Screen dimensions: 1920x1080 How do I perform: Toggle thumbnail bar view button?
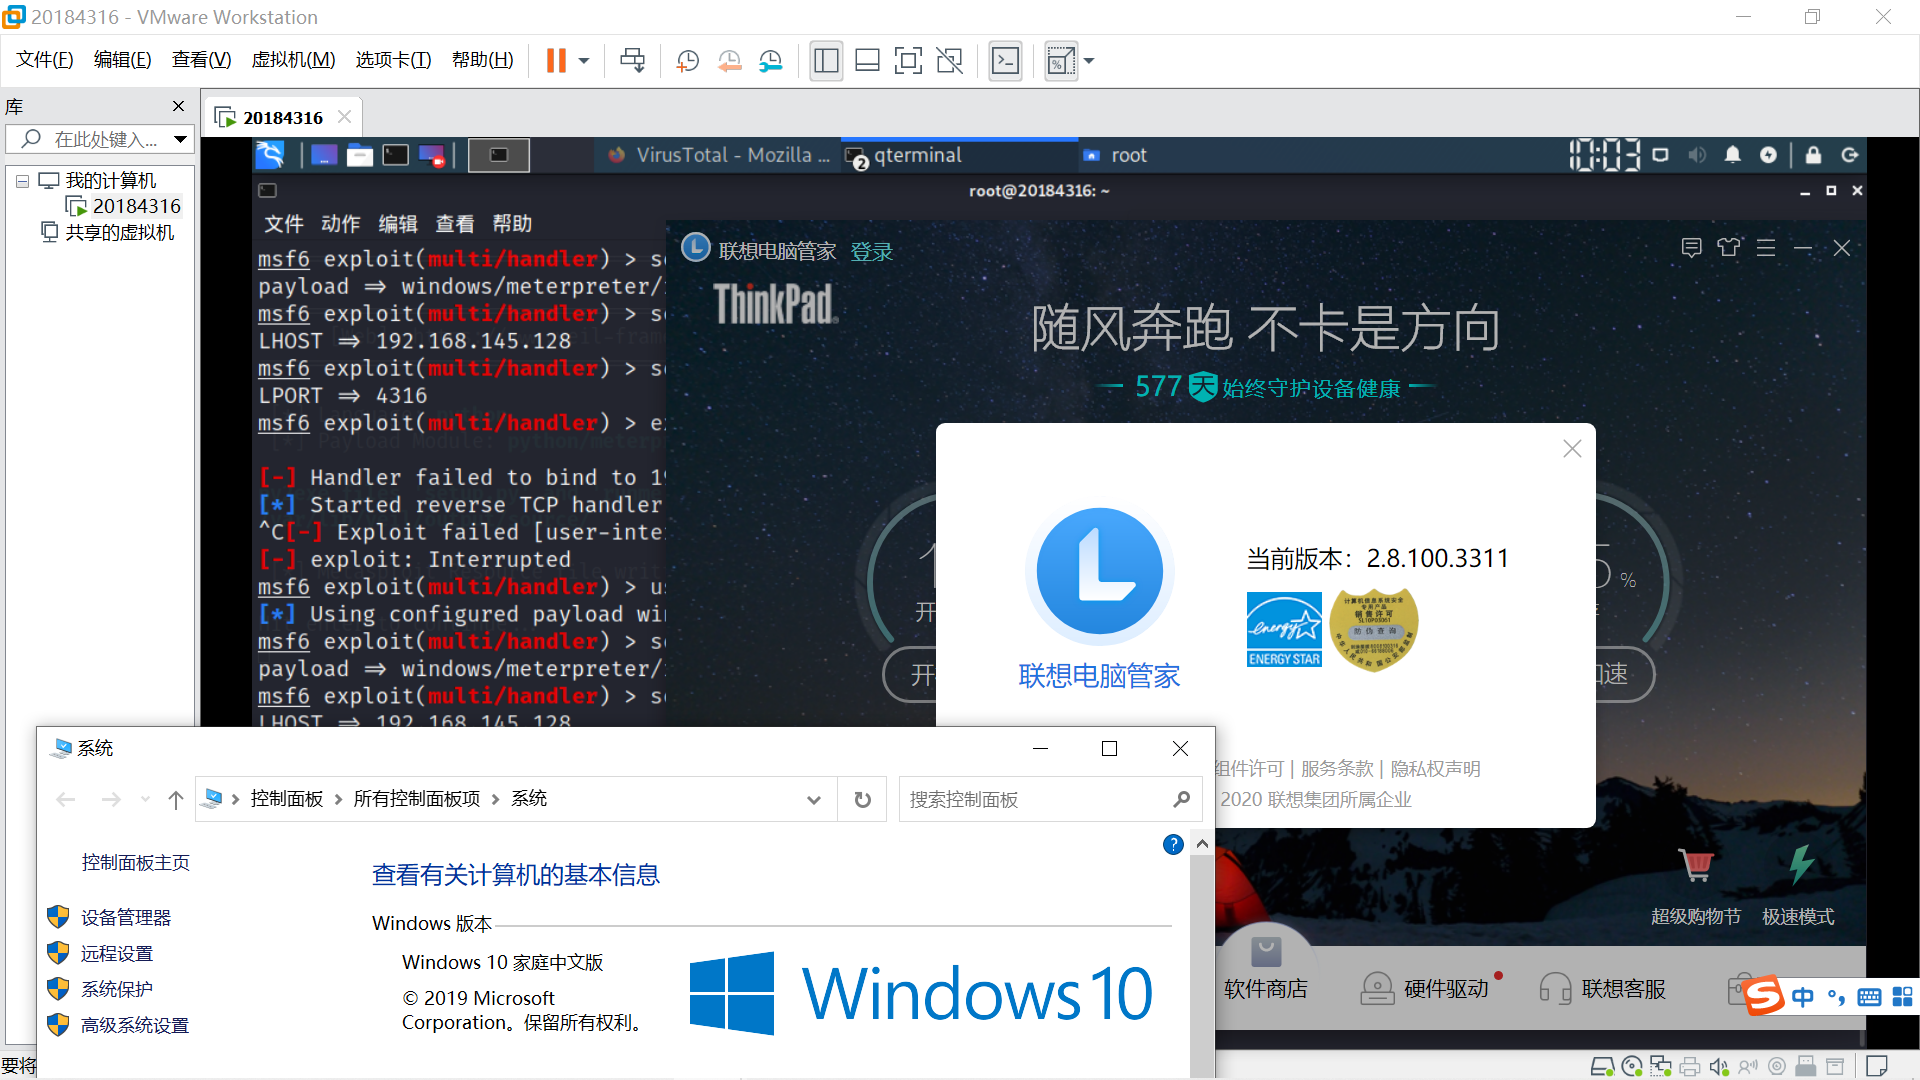[x=867, y=61]
